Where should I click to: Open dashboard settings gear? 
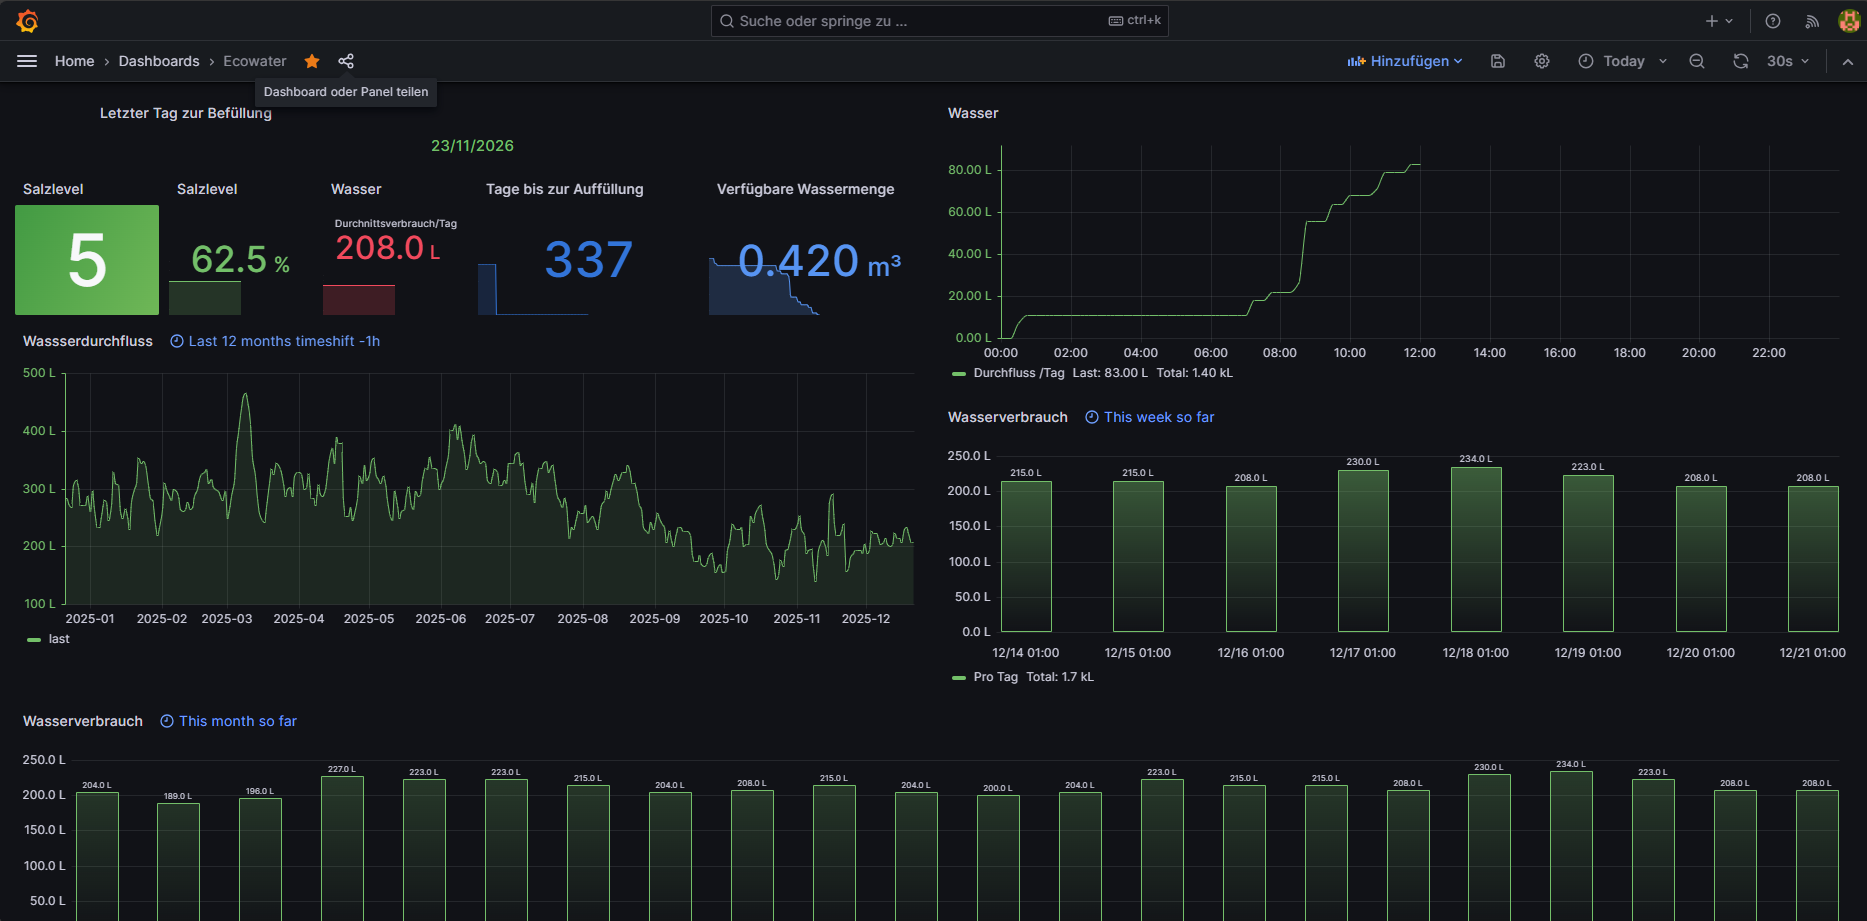[x=1542, y=61]
